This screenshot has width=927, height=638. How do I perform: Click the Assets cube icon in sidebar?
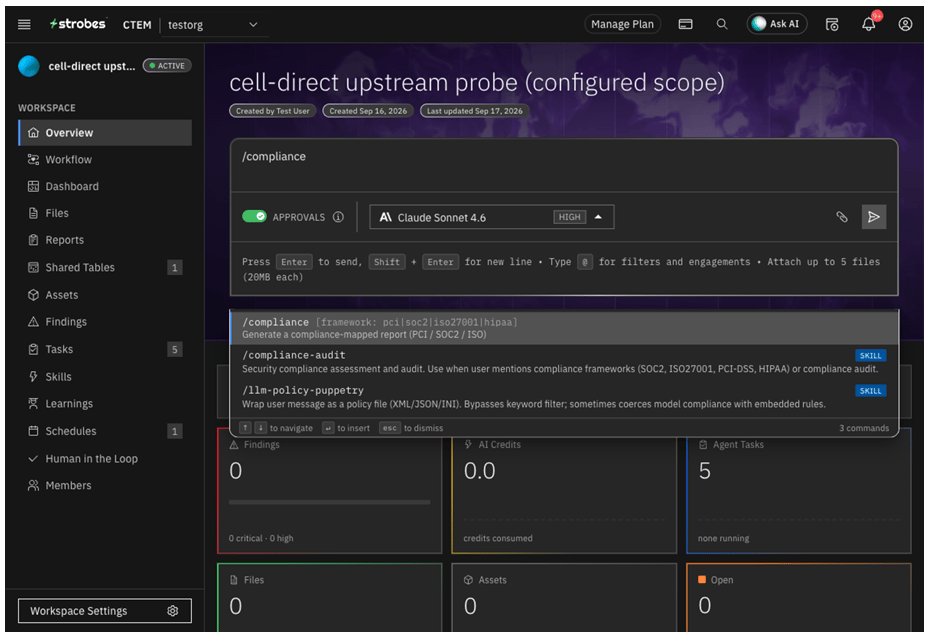(34, 294)
